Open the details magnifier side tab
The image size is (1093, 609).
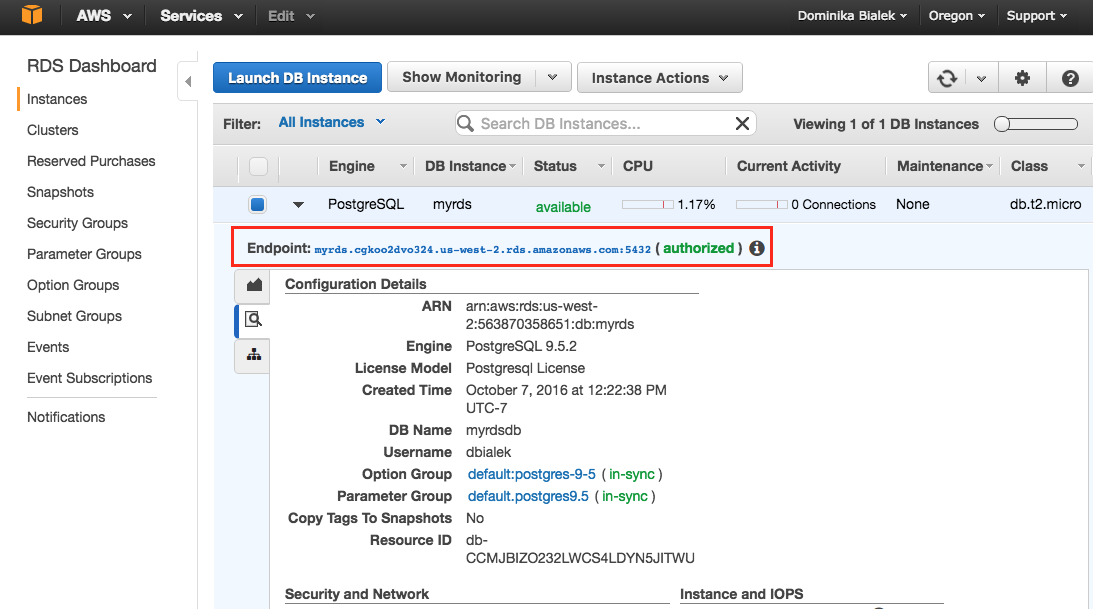(254, 320)
